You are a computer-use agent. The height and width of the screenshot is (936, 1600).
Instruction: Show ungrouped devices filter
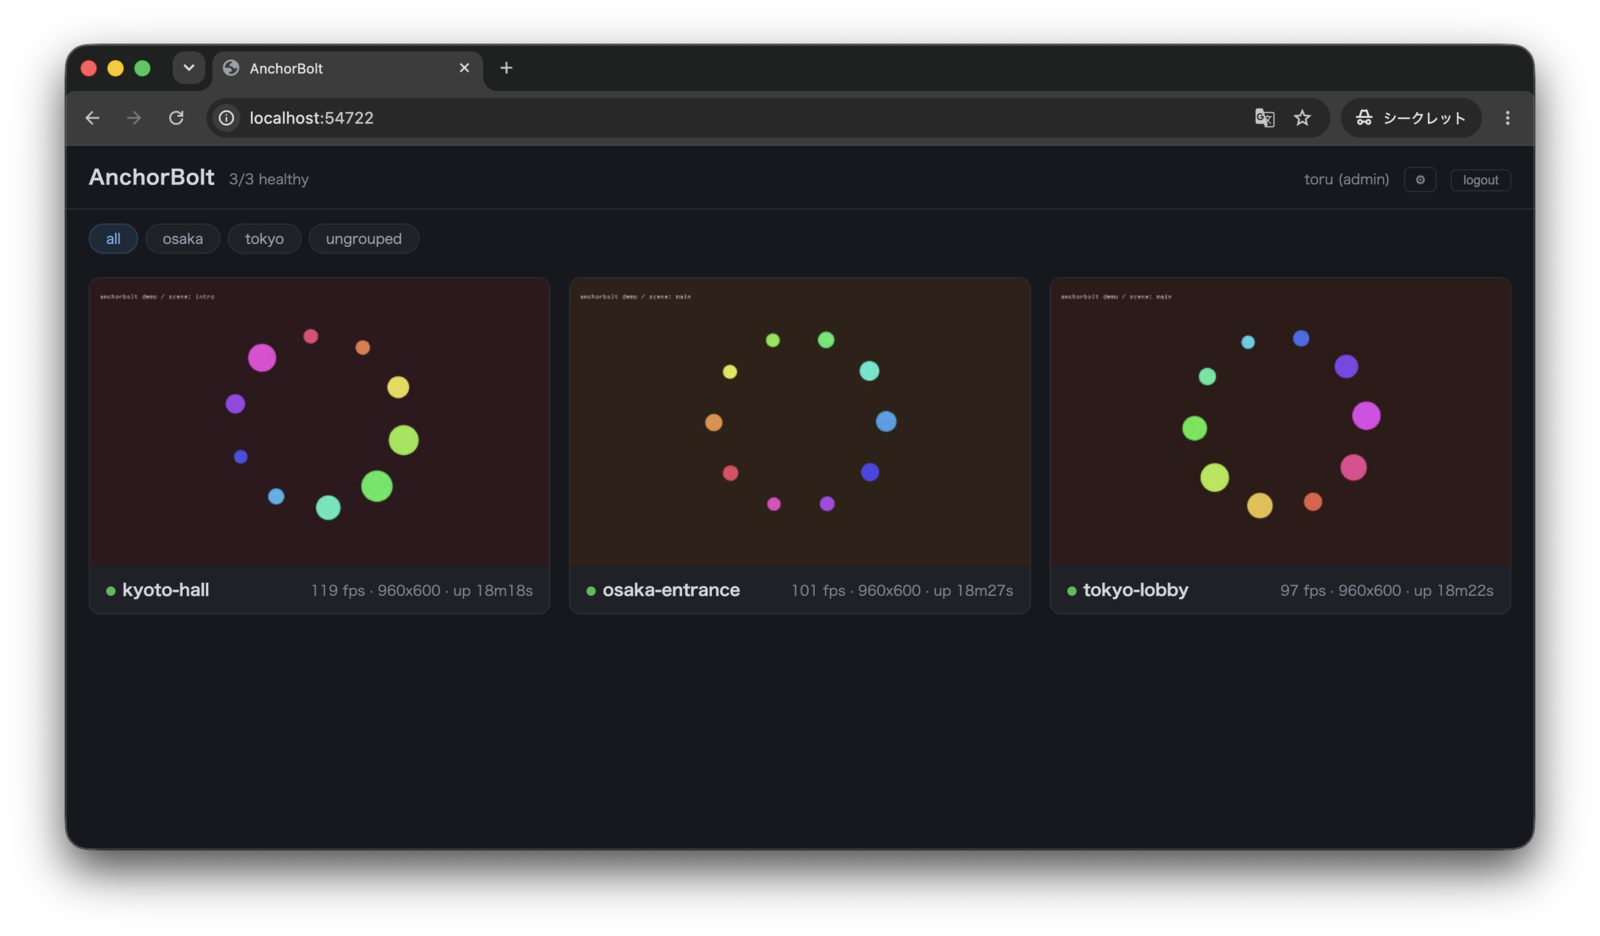coord(364,239)
